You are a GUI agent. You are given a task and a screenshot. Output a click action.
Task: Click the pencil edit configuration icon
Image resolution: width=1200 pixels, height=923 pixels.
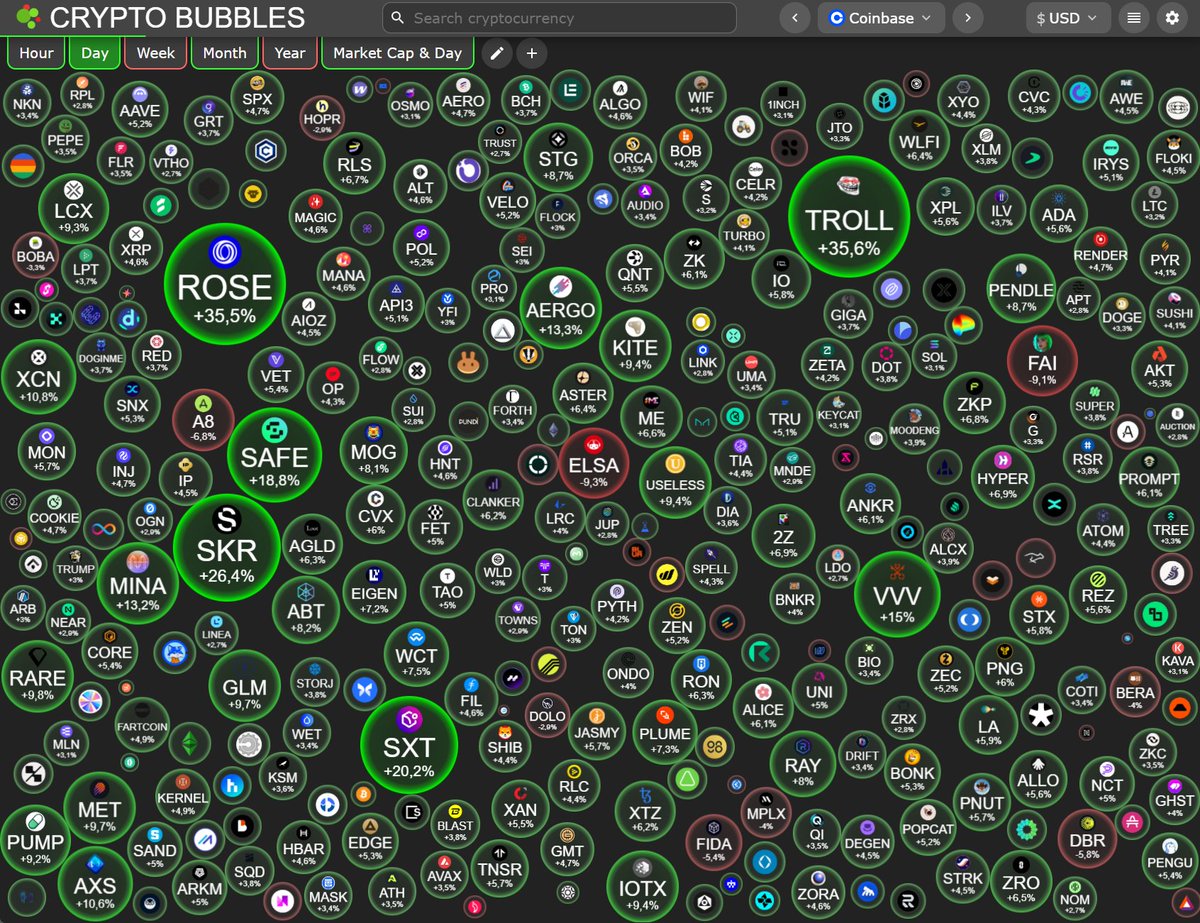pos(496,54)
